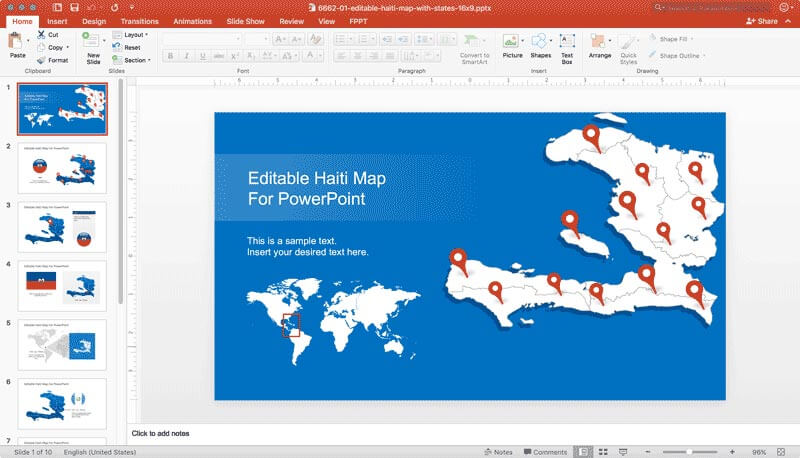Add a New Slide
This screenshot has width=800, height=458.
pyautogui.click(x=93, y=48)
